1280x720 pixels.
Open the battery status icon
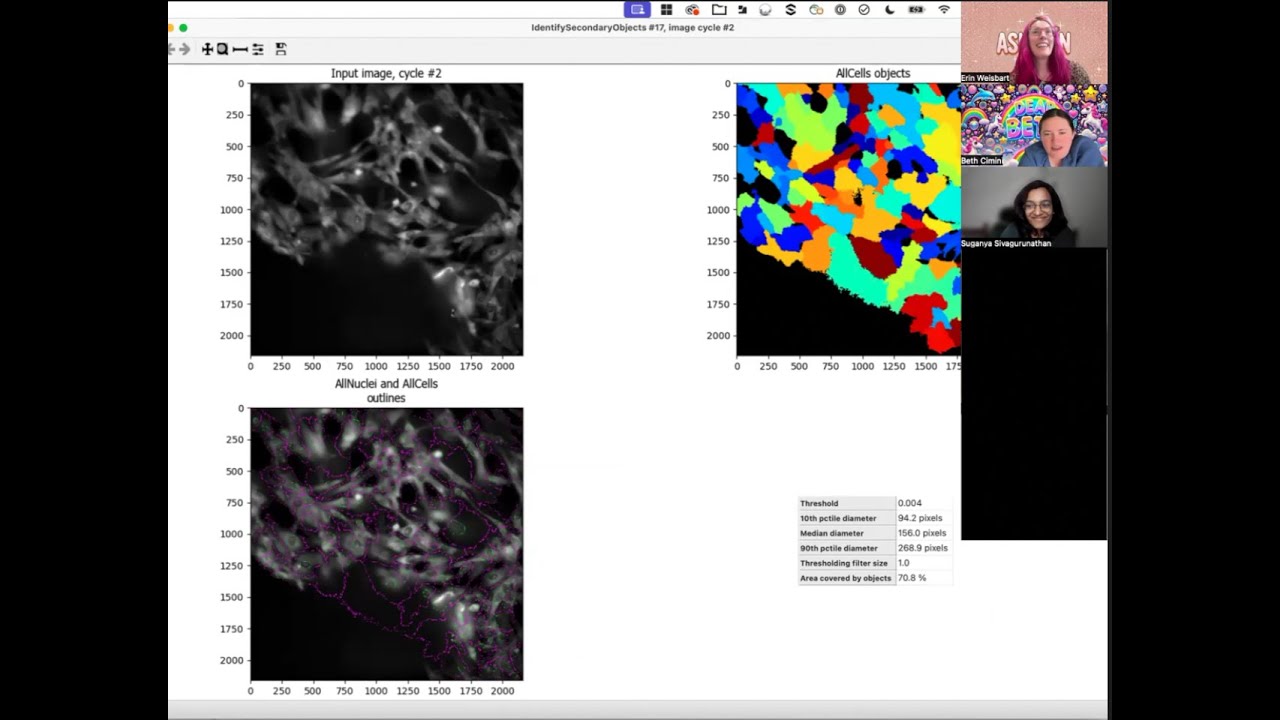(x=916, y=10)
